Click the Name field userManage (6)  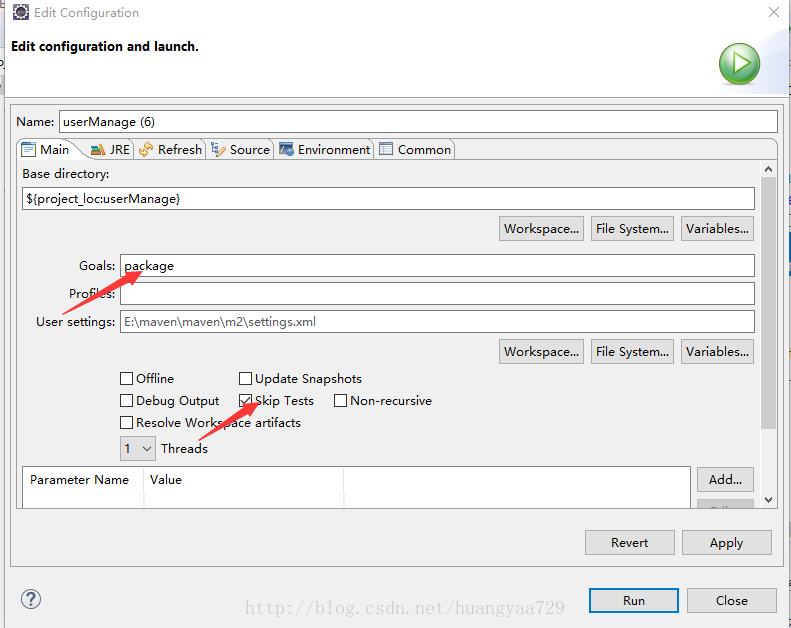coord(418,122)
